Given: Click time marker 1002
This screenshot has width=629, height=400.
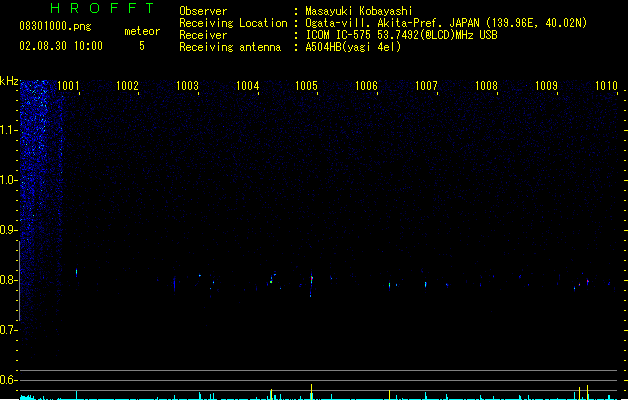Looking at the screenshot, I should pyautogui.click(x=127, y=86).
